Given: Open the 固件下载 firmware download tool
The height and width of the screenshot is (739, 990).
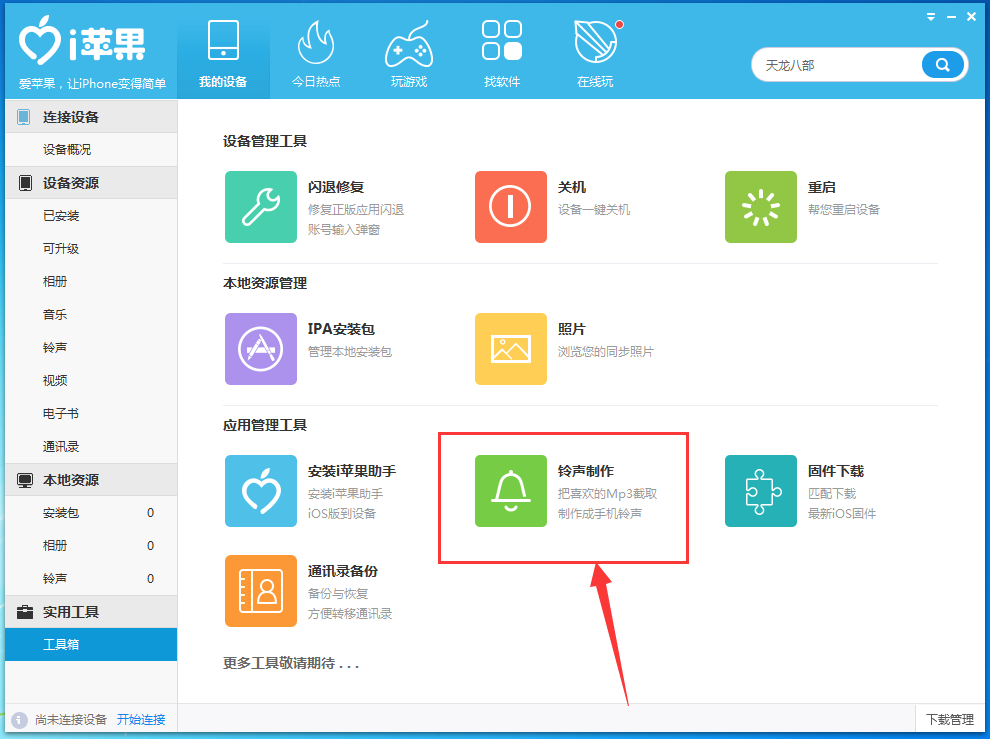Looking at the screenshot, I should coord(761,491).
